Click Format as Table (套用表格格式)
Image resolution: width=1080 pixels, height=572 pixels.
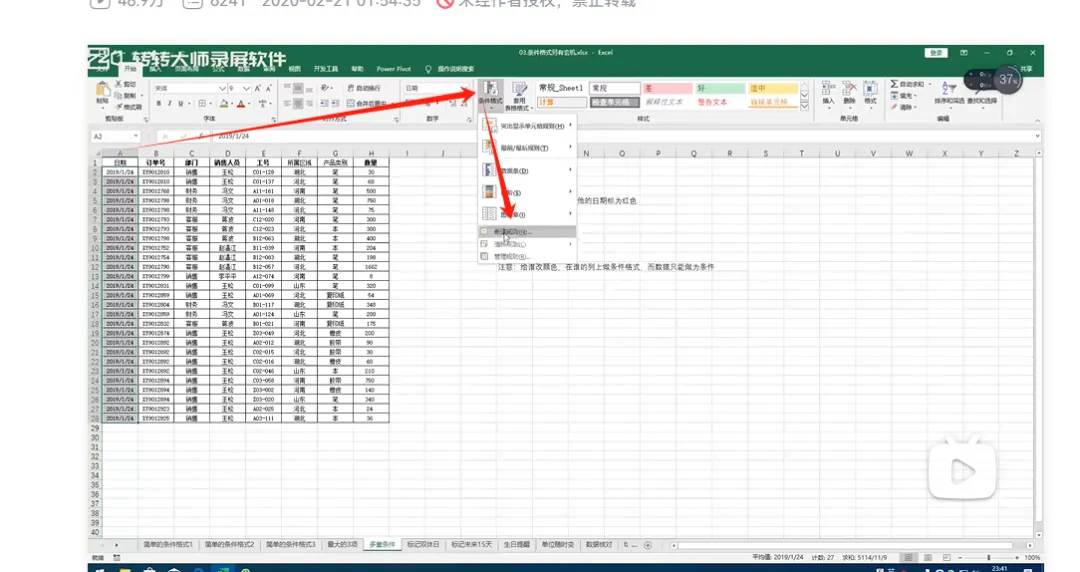519,96
